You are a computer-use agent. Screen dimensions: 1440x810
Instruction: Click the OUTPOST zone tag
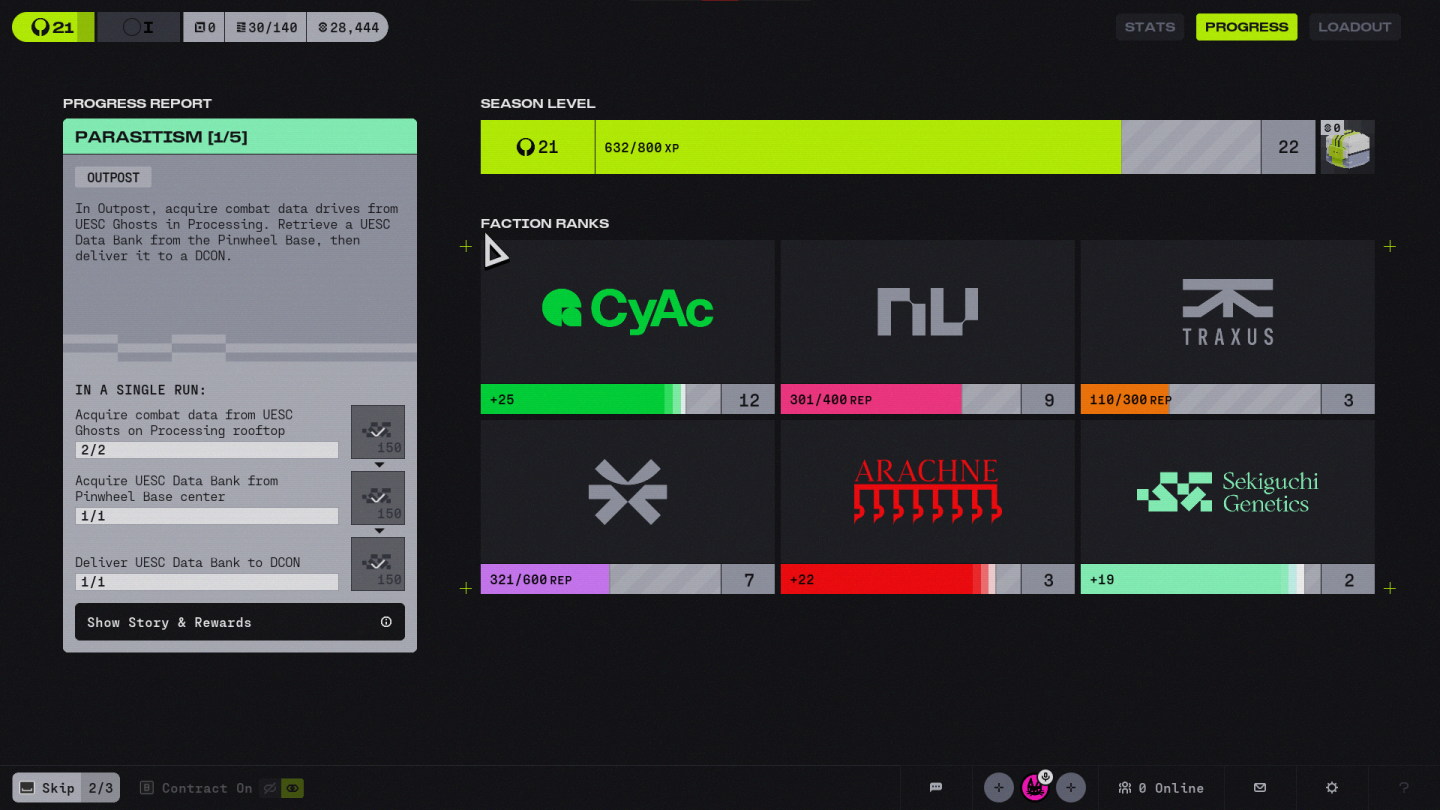[x=113, y=177]
